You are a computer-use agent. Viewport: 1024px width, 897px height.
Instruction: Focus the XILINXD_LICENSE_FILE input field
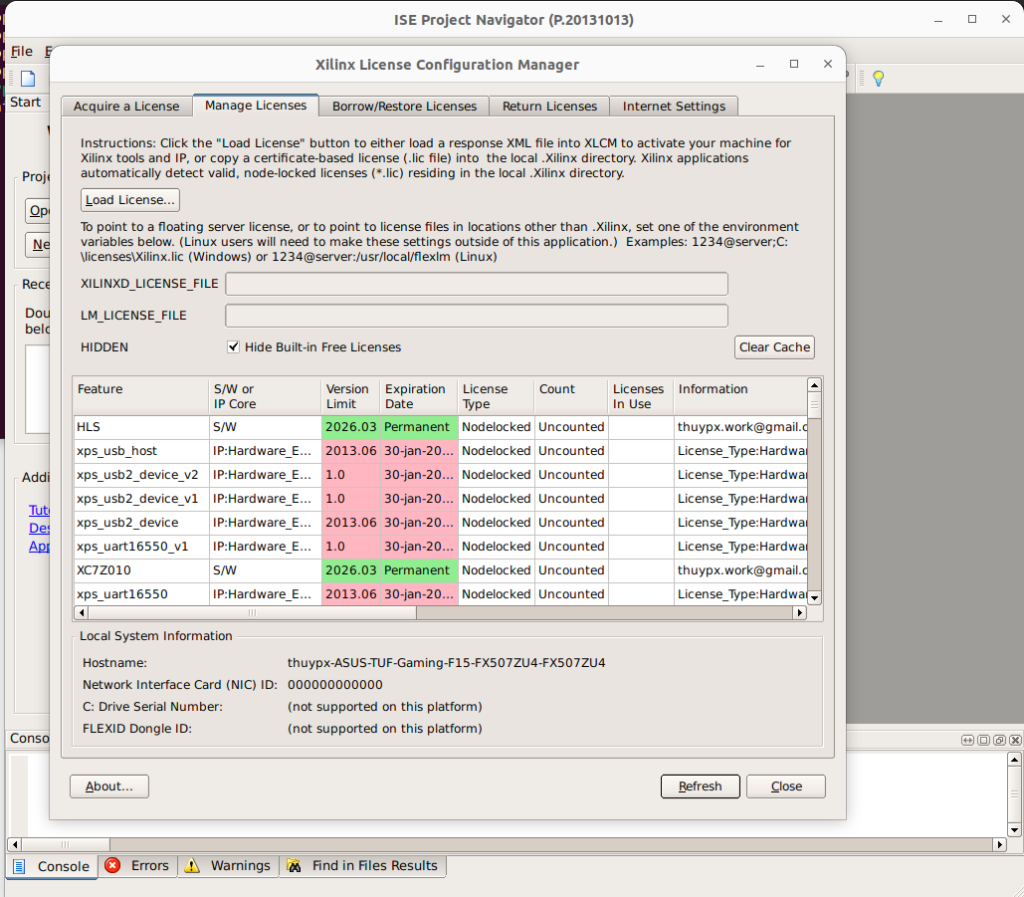(477, 283)
